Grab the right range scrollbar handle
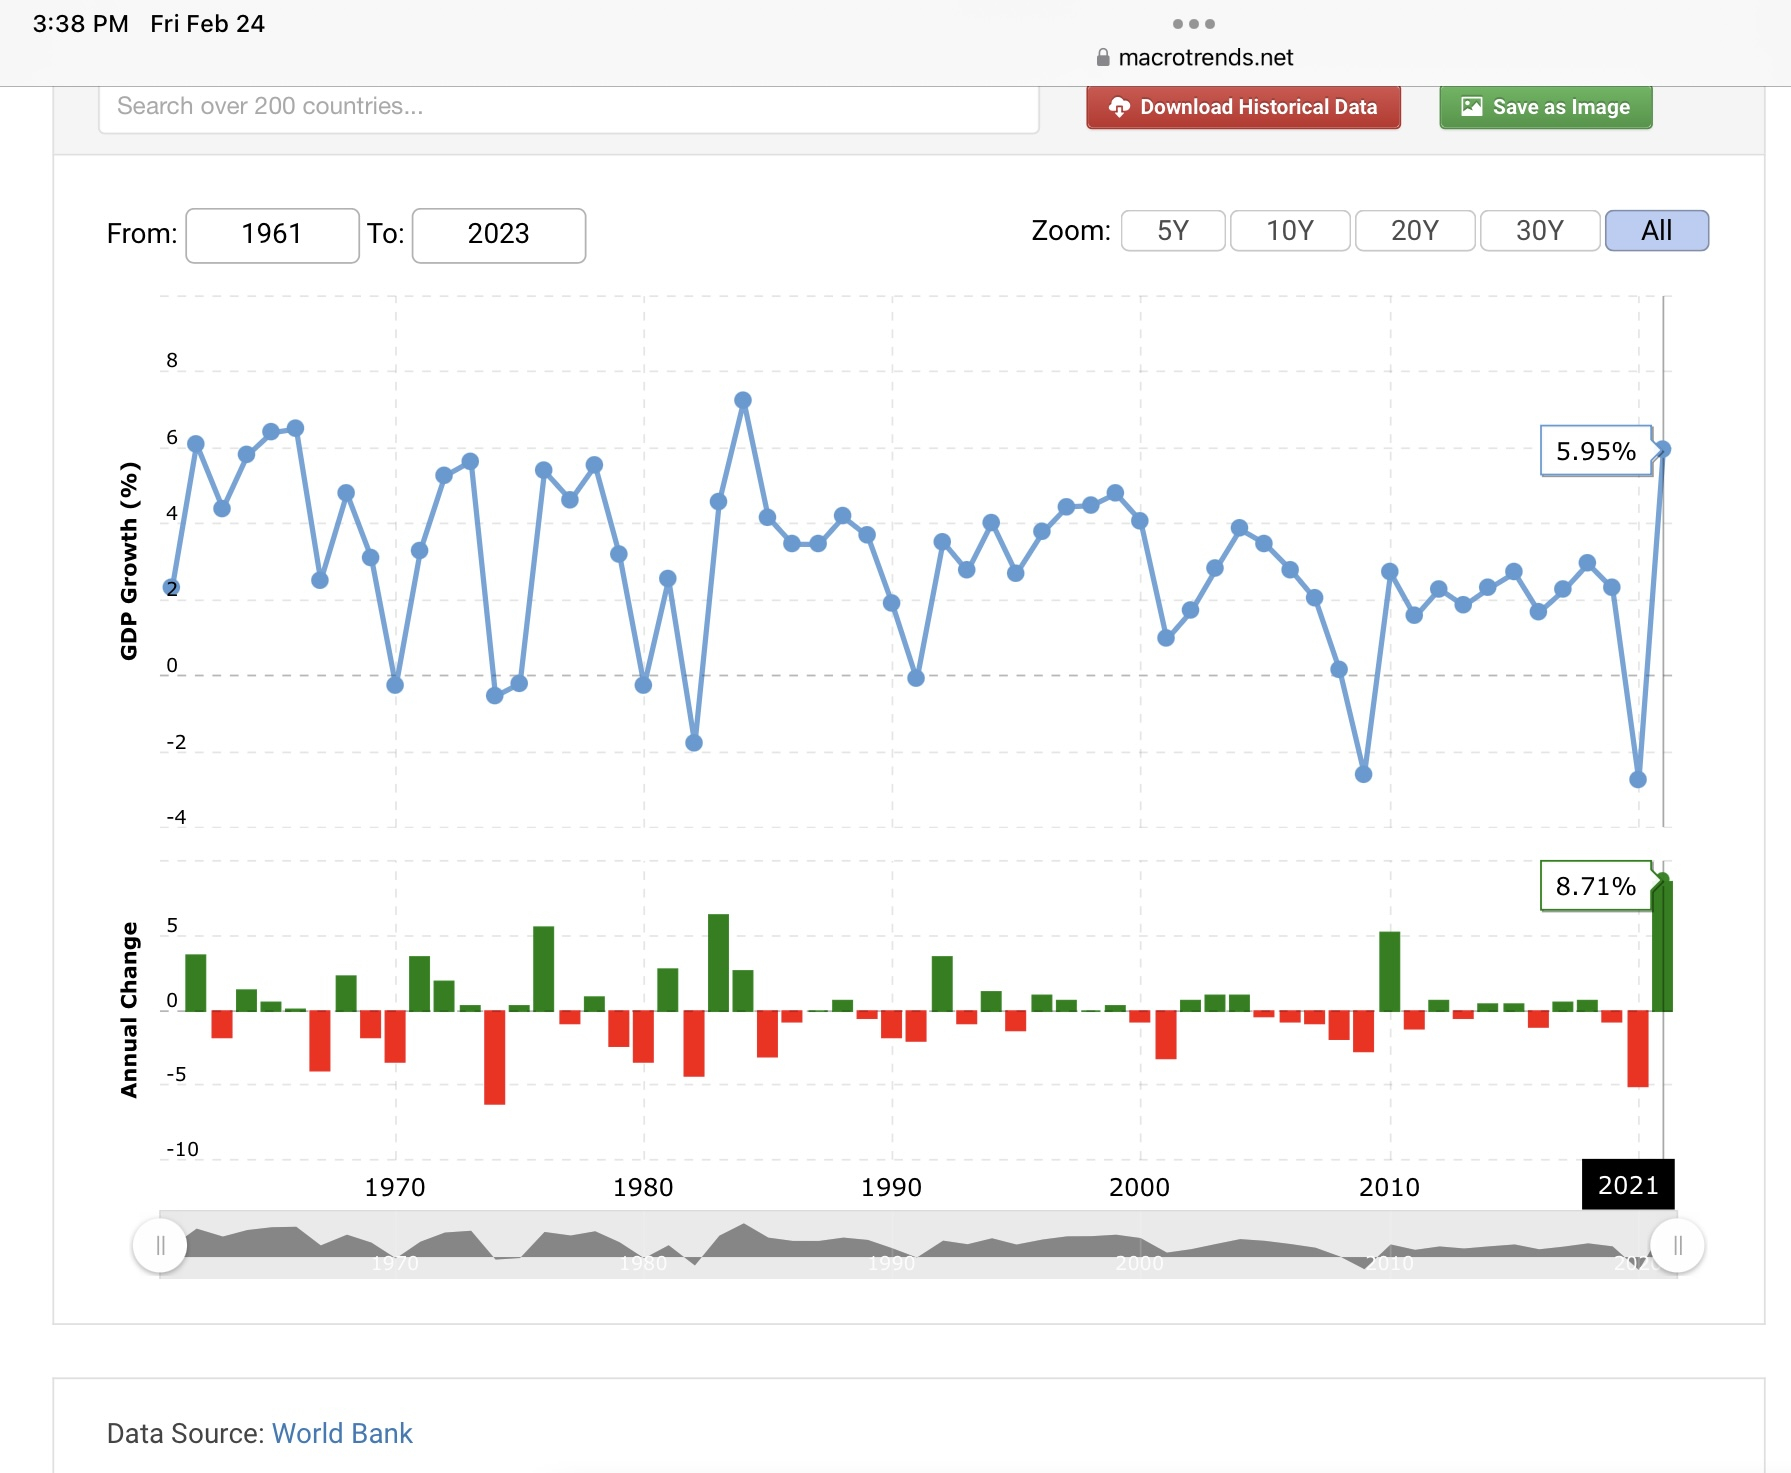This screenshot has width=1791, height=1473. pyautogui.click(x=1677, y=1245)
